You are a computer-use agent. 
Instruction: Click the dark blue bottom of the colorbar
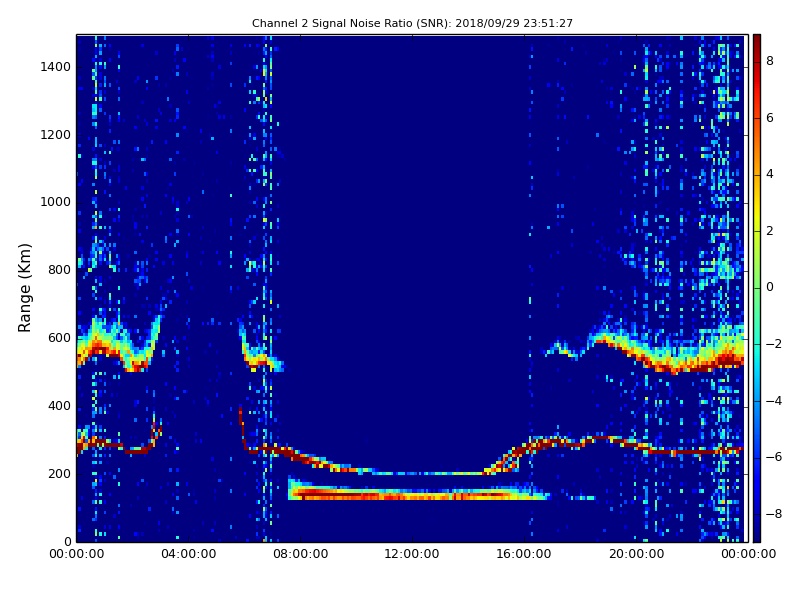click(757, 531)
